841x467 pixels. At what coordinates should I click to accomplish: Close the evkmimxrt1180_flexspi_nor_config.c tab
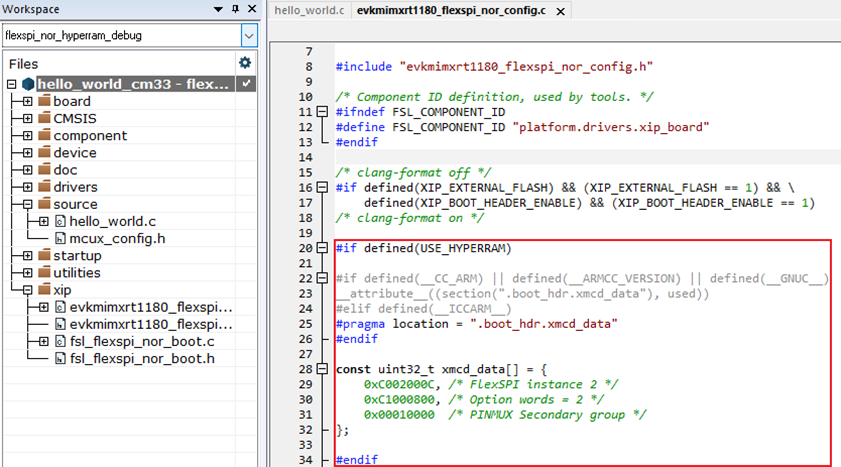[558, 11]
